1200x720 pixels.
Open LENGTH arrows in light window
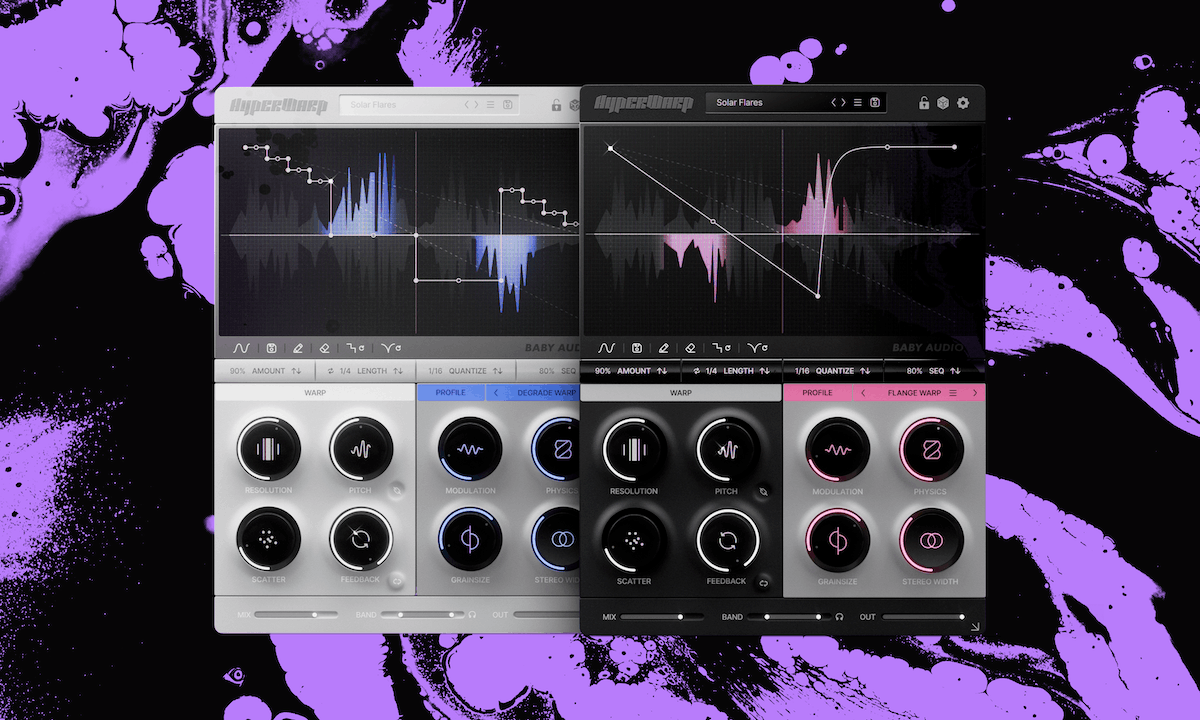pyautogui.click(x=398, y=371)
